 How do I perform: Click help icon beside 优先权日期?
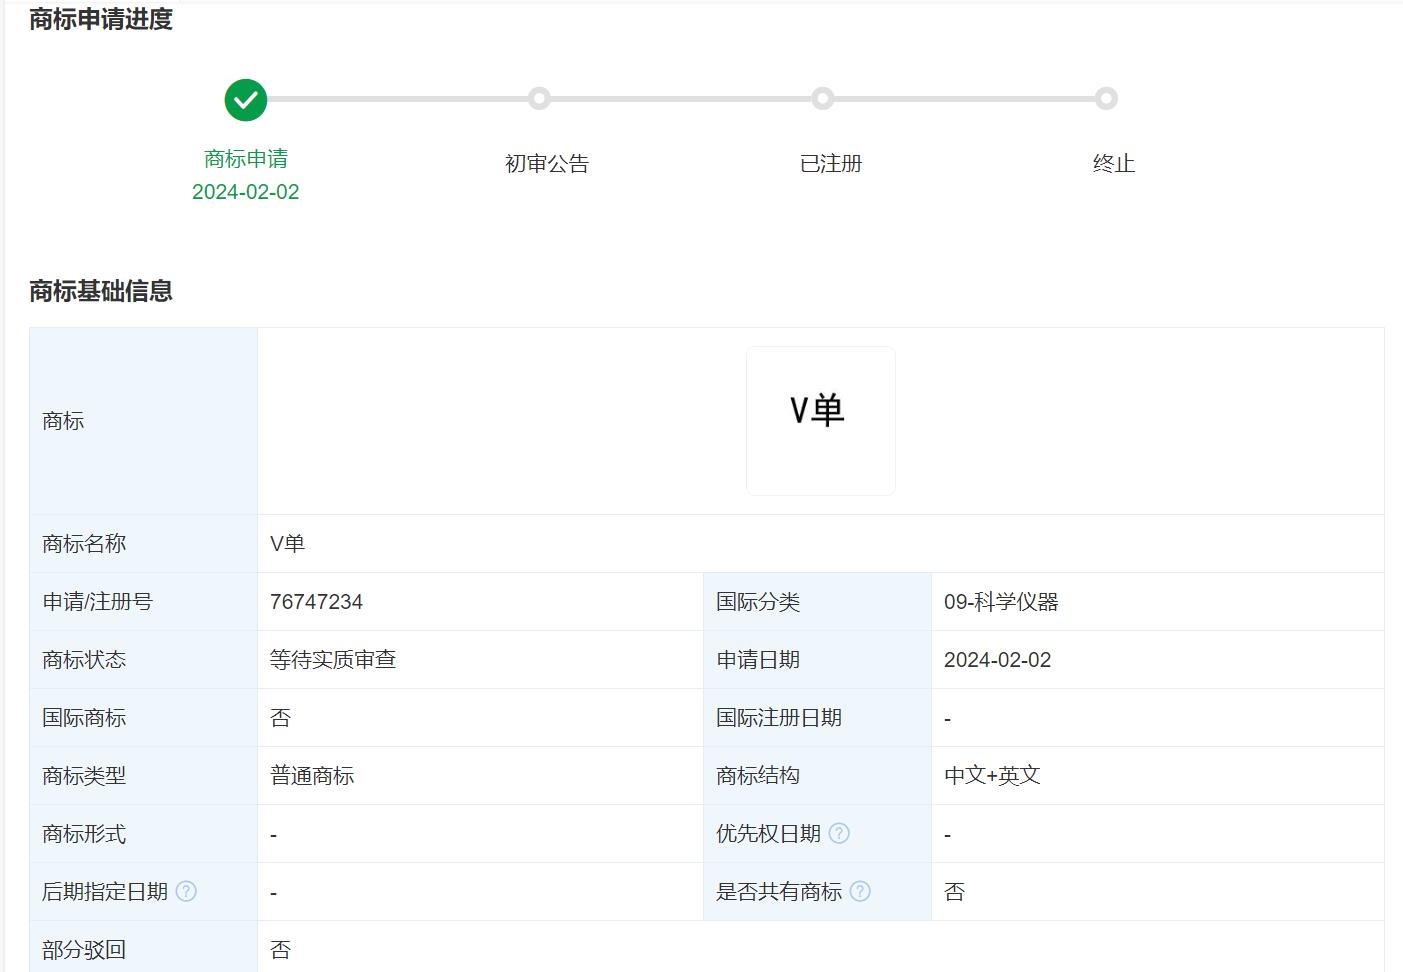tap(839, 833)
